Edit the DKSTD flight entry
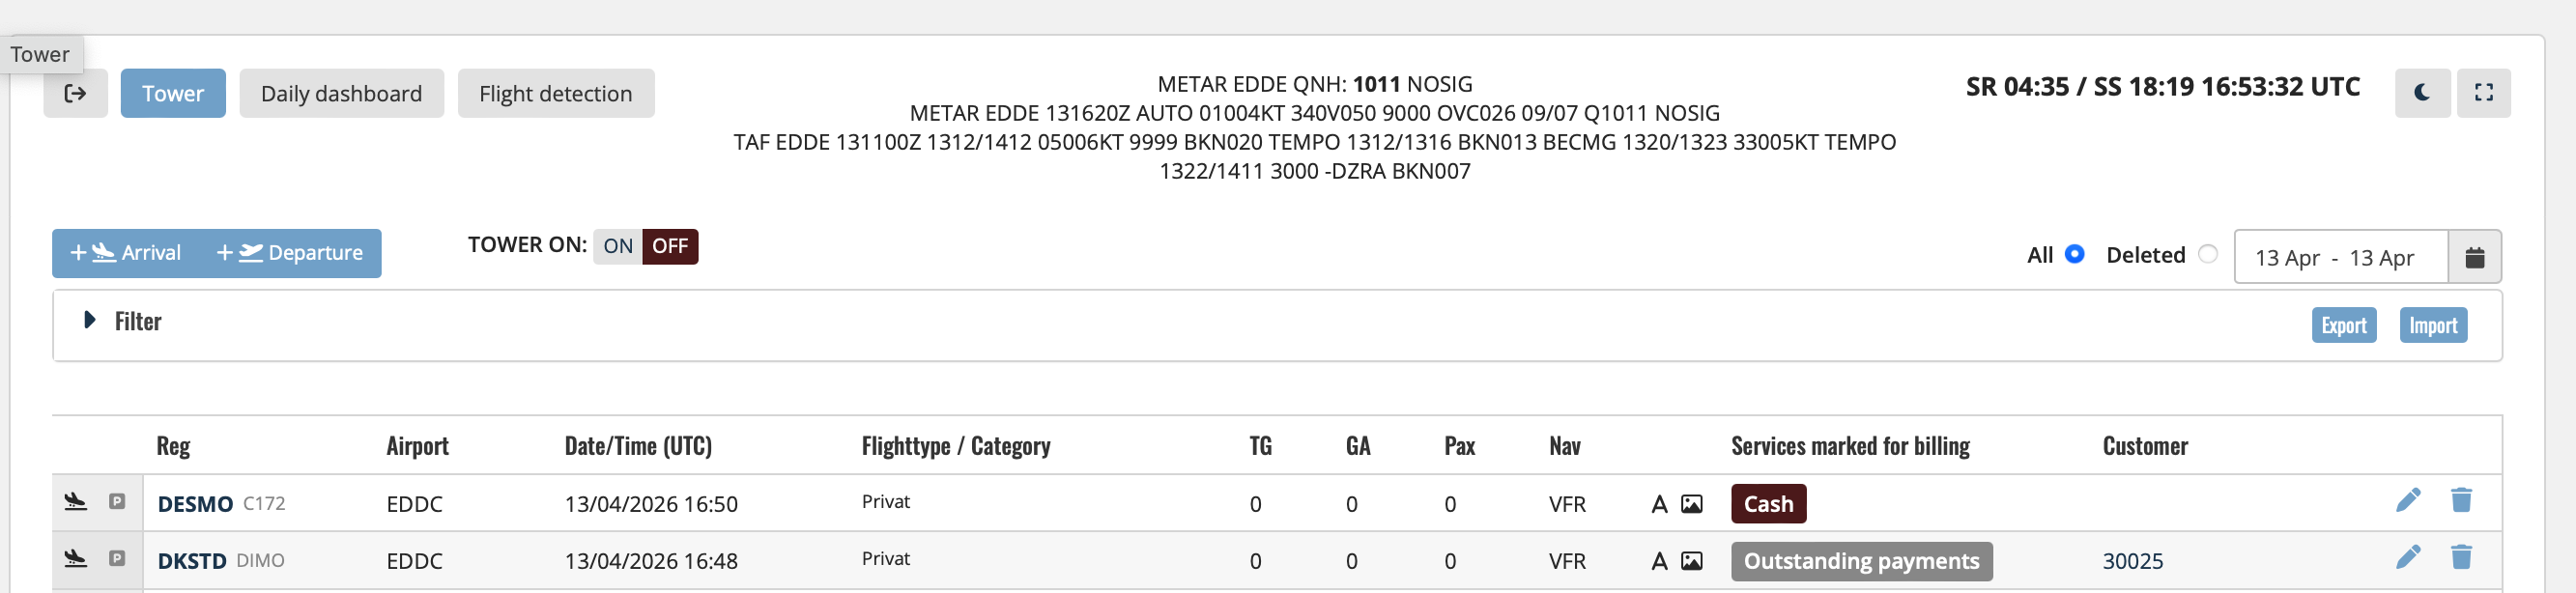Screen dimensions: 2576x593 pyautogui.click(x=2408, y=557)
